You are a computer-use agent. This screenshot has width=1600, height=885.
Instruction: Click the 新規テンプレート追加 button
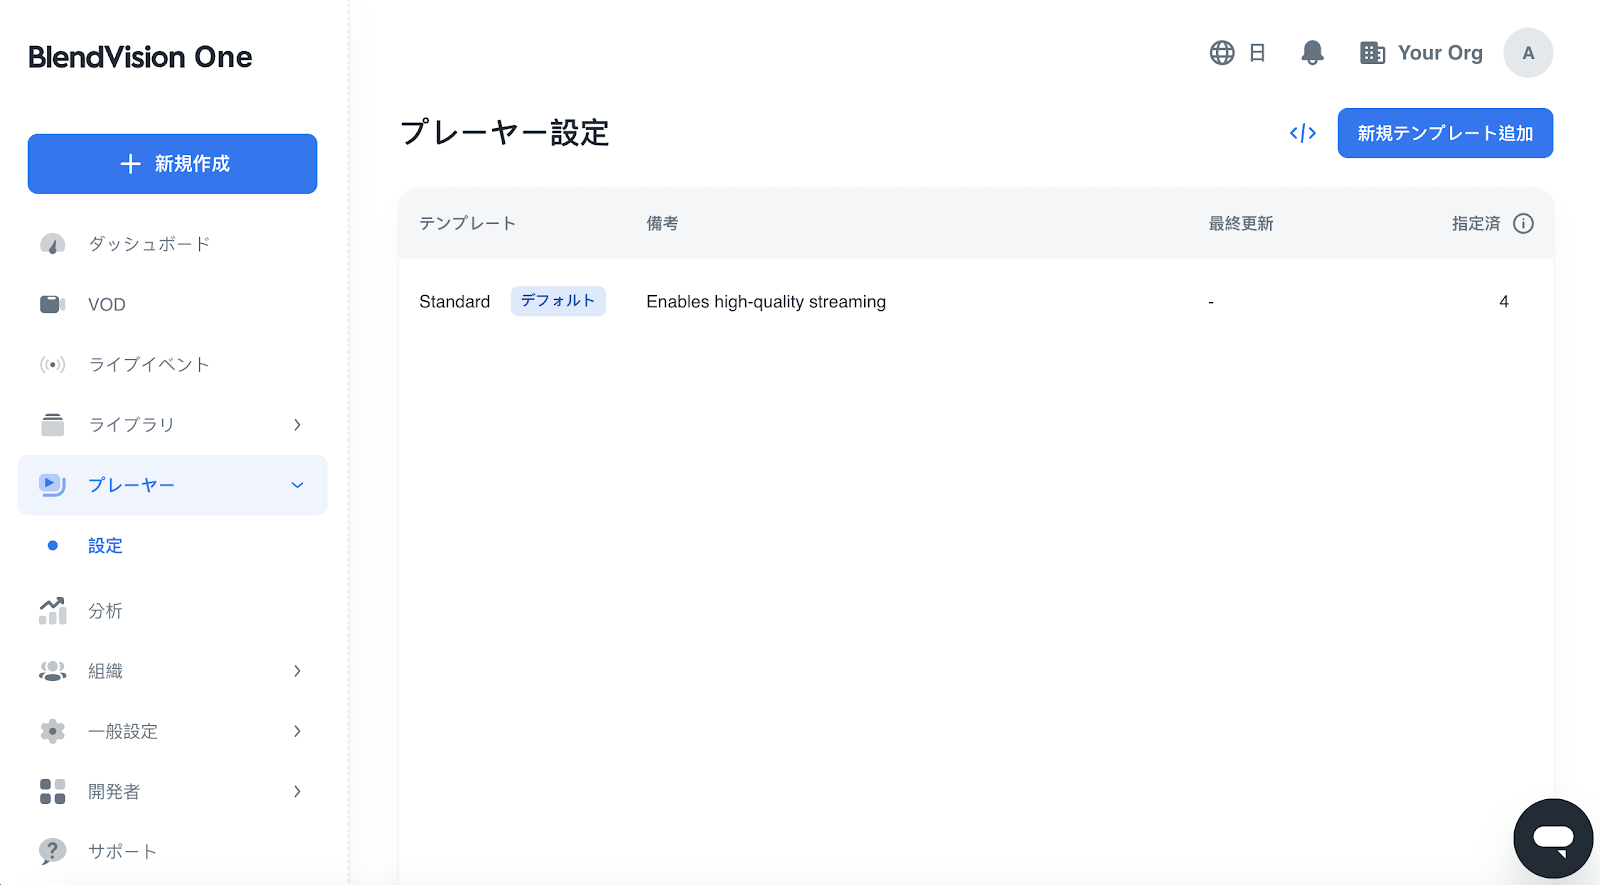[1444, 133]
